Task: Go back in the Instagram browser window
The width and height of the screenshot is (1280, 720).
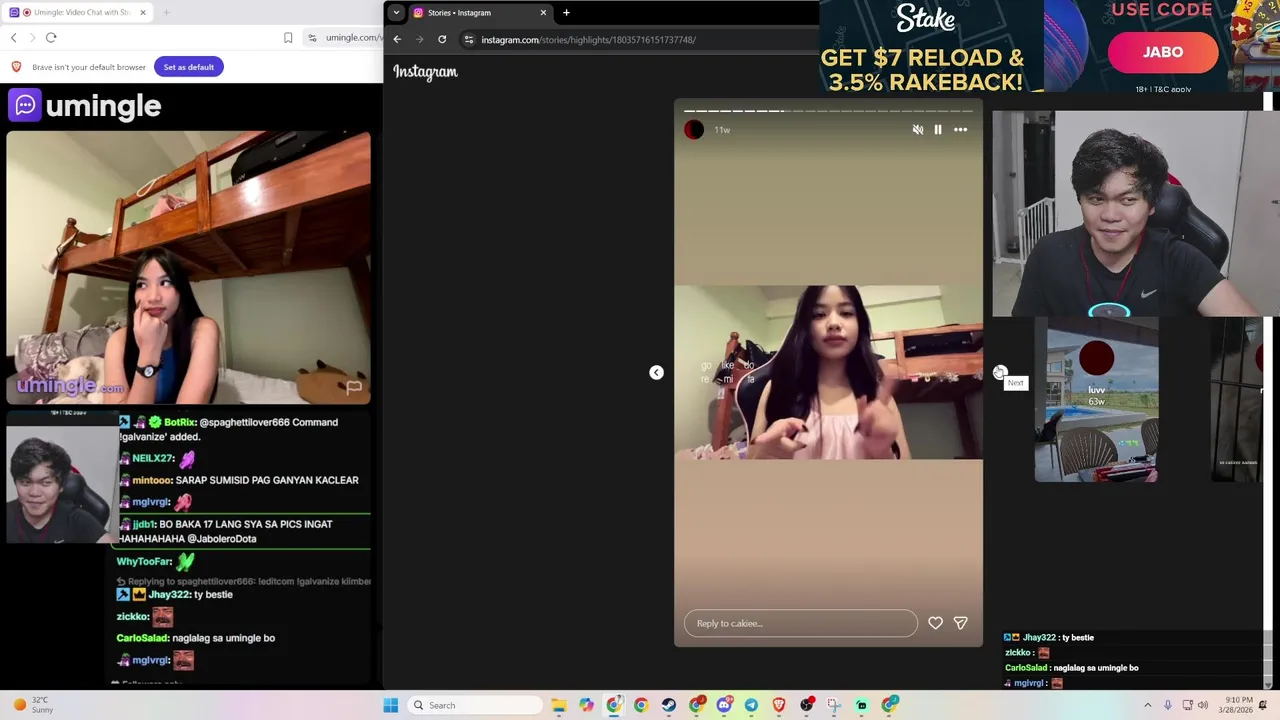Action: tap(397, 40)
